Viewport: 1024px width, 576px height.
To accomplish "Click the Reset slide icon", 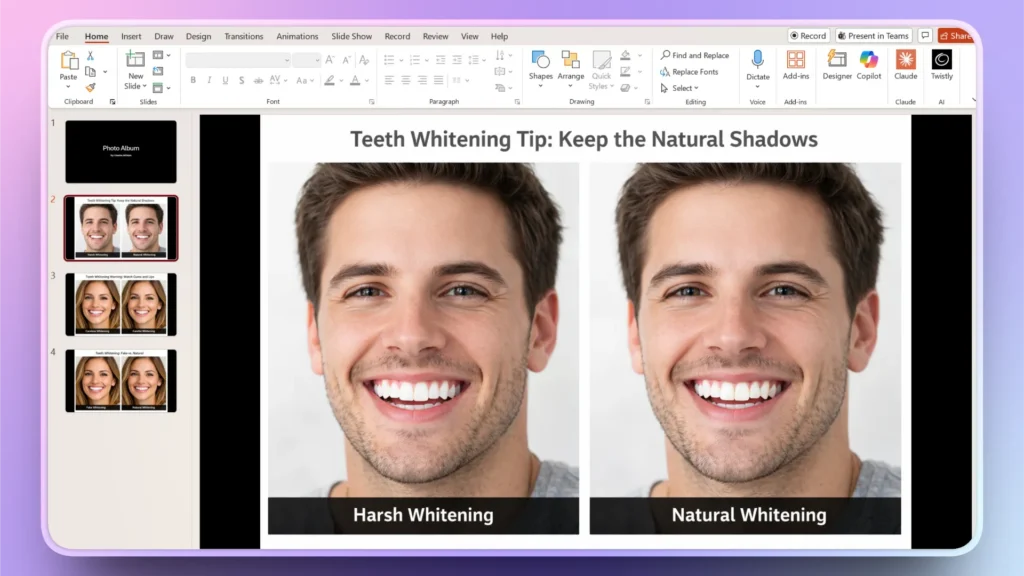I will (158, 71).
